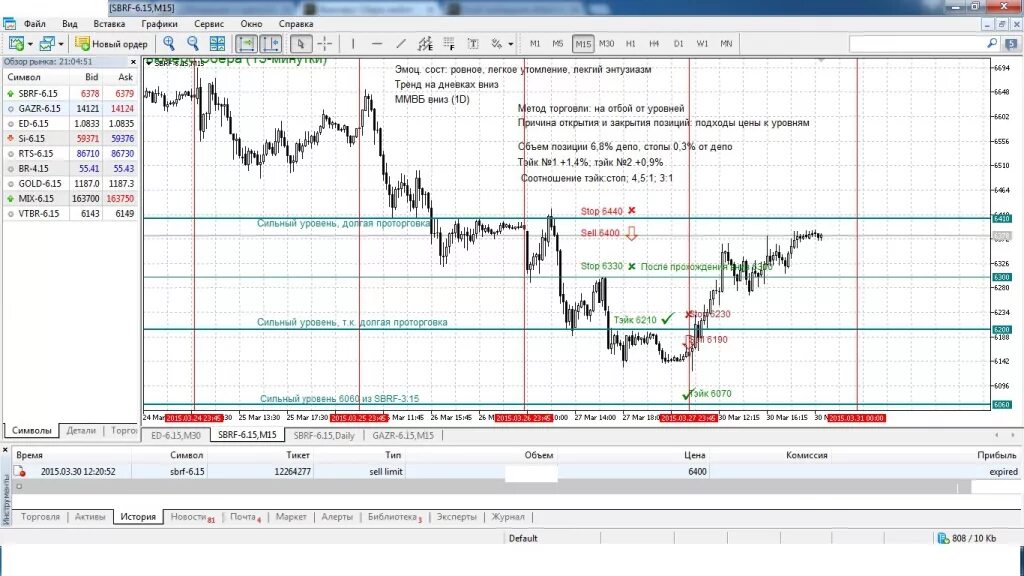Select the trendline drawing tool
This screenshot has width=1024, height=576.
401,44
